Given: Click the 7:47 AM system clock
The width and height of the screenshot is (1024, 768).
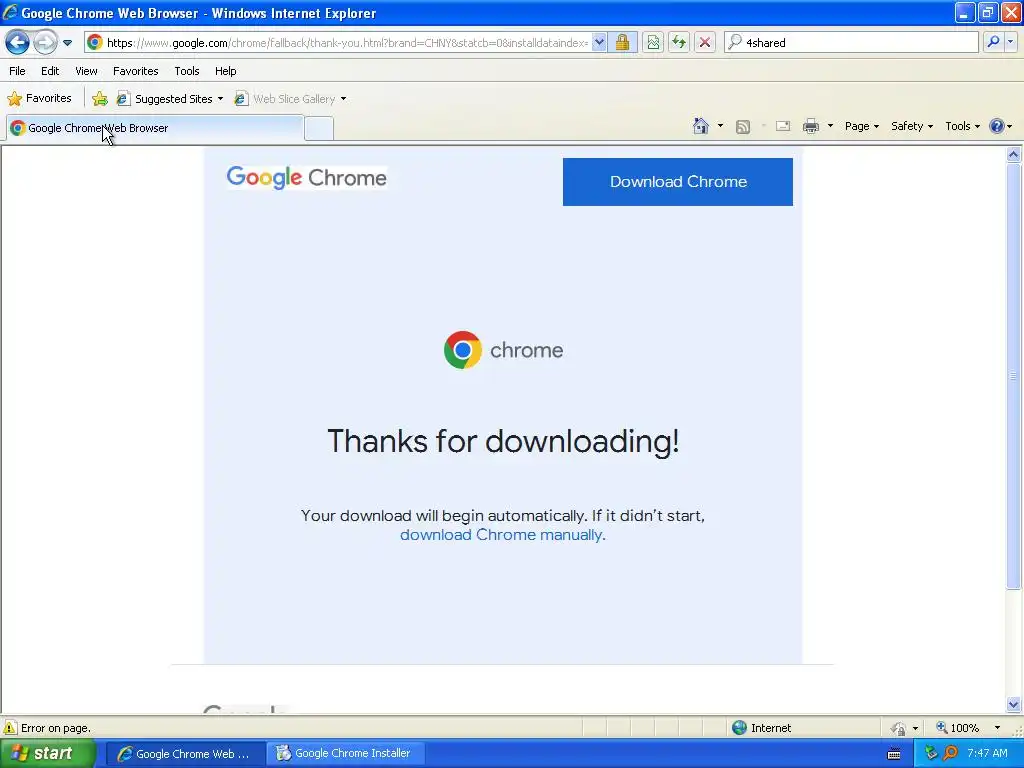Looking at the screenshot, I should click(x=987, y=753).
